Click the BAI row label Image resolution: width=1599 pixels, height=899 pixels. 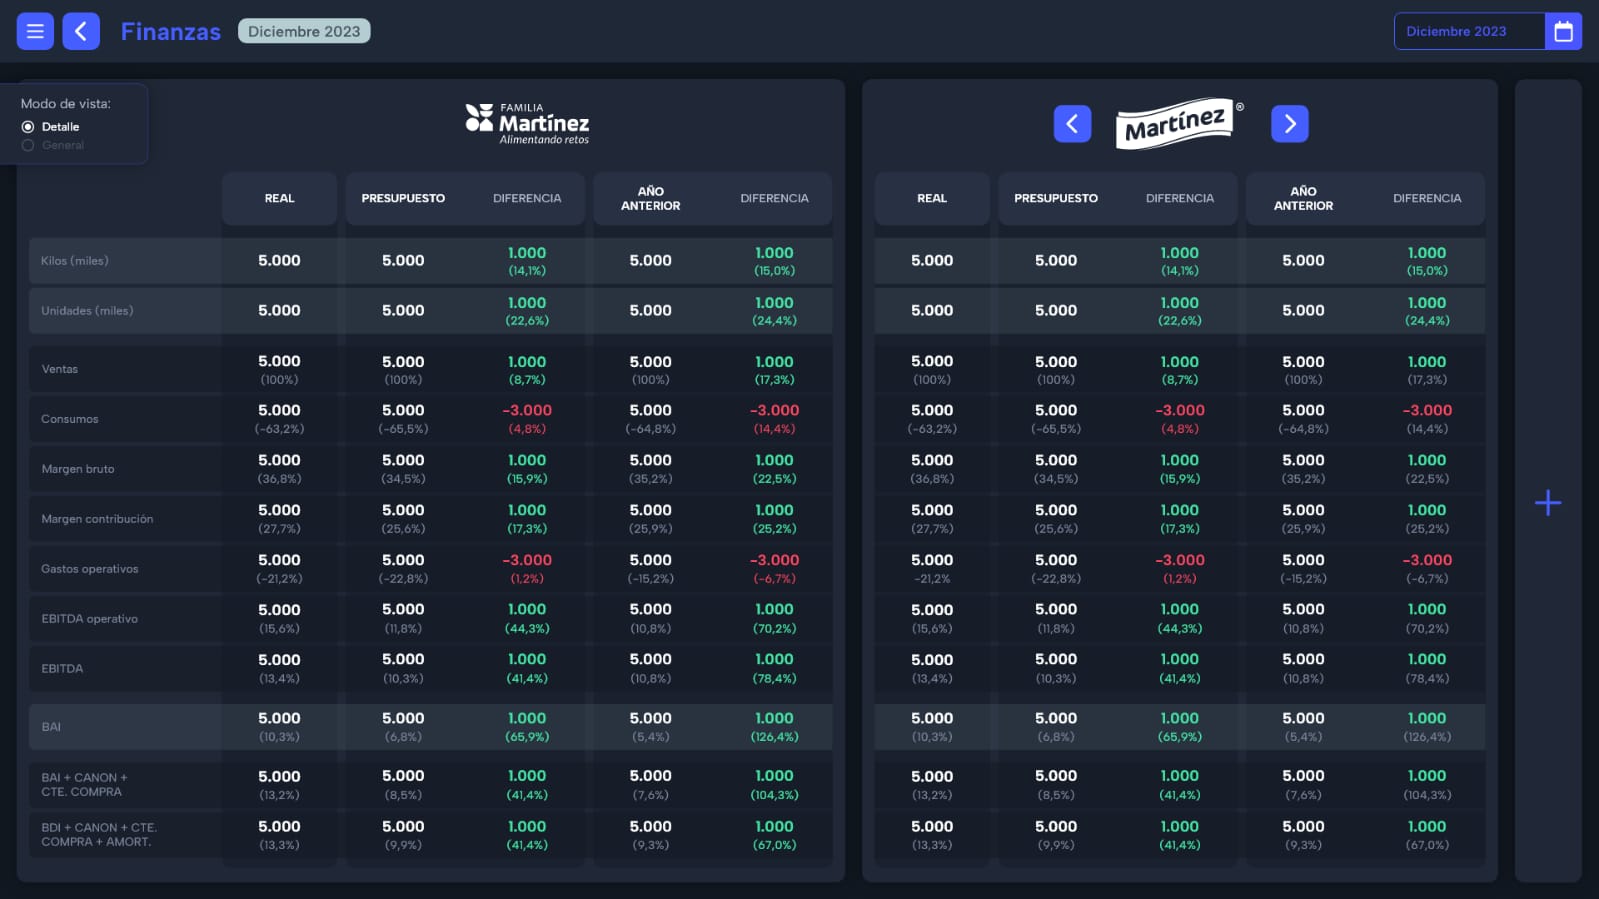(x=51, y=727)
